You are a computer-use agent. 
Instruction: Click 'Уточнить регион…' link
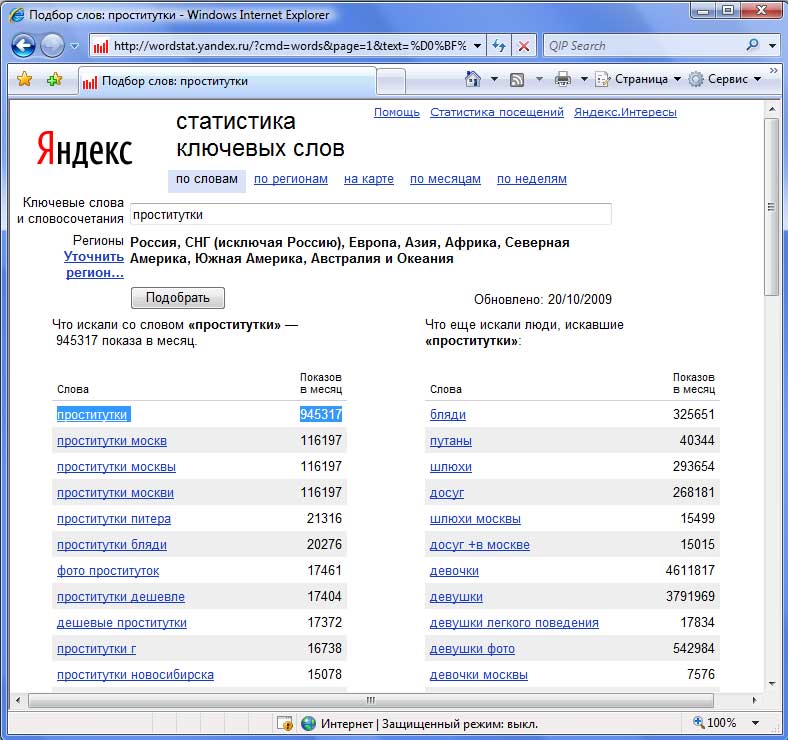(x=94, y=264)
